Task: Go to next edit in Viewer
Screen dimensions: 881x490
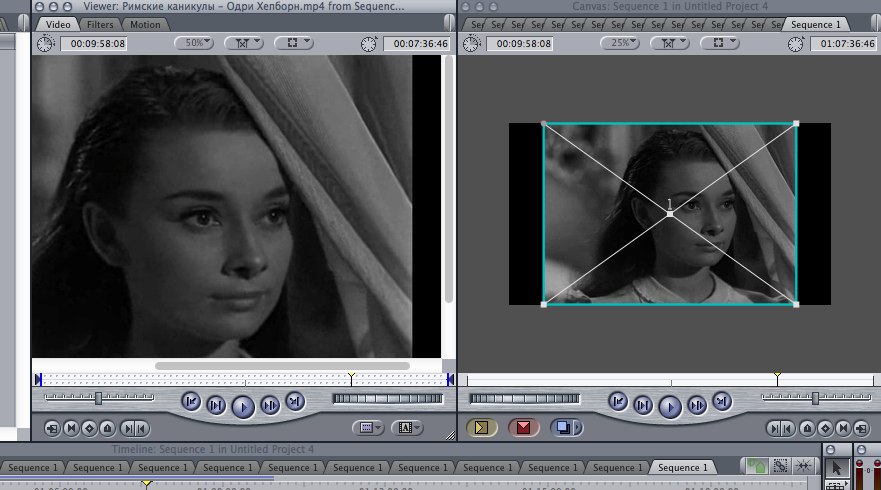Action: (295, 401)
